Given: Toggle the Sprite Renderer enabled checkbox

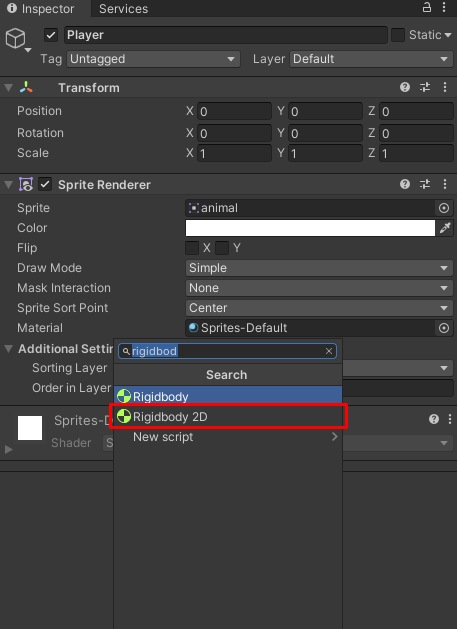Looking at the screenshot, I should [45, 185].
